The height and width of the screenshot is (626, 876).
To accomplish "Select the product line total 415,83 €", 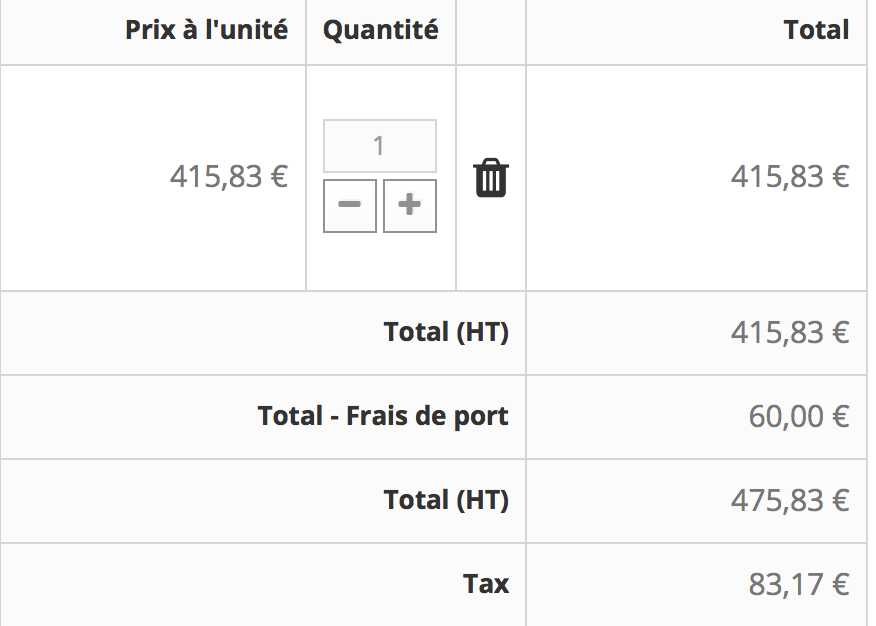I will [790, 176].
